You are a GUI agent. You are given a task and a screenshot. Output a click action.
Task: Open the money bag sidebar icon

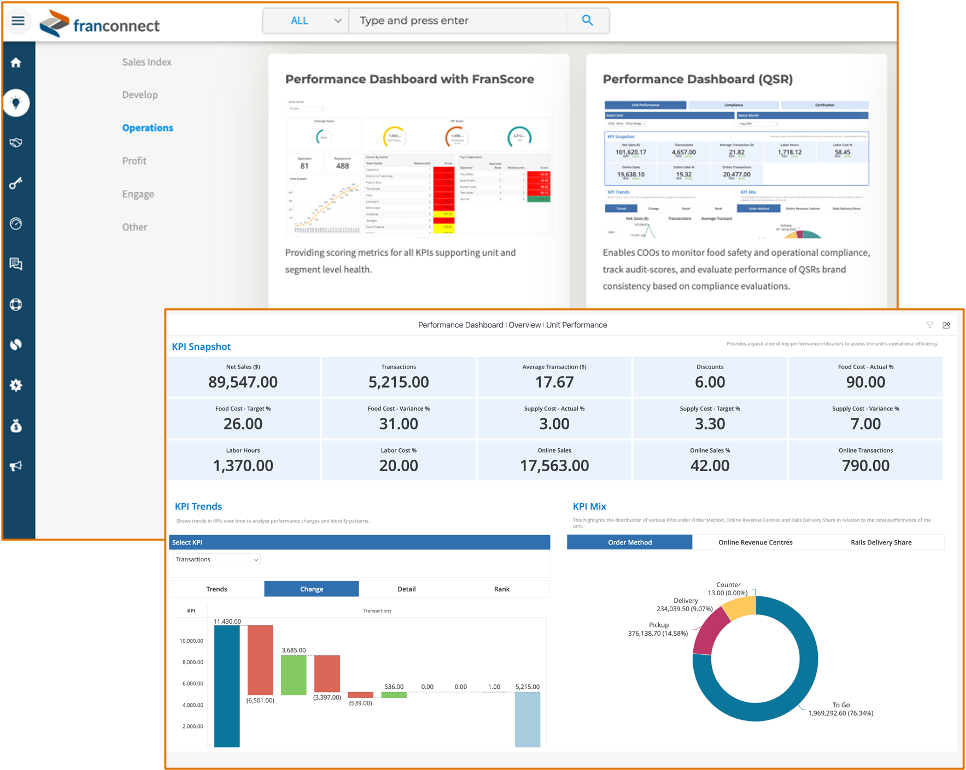click(17, 426)
